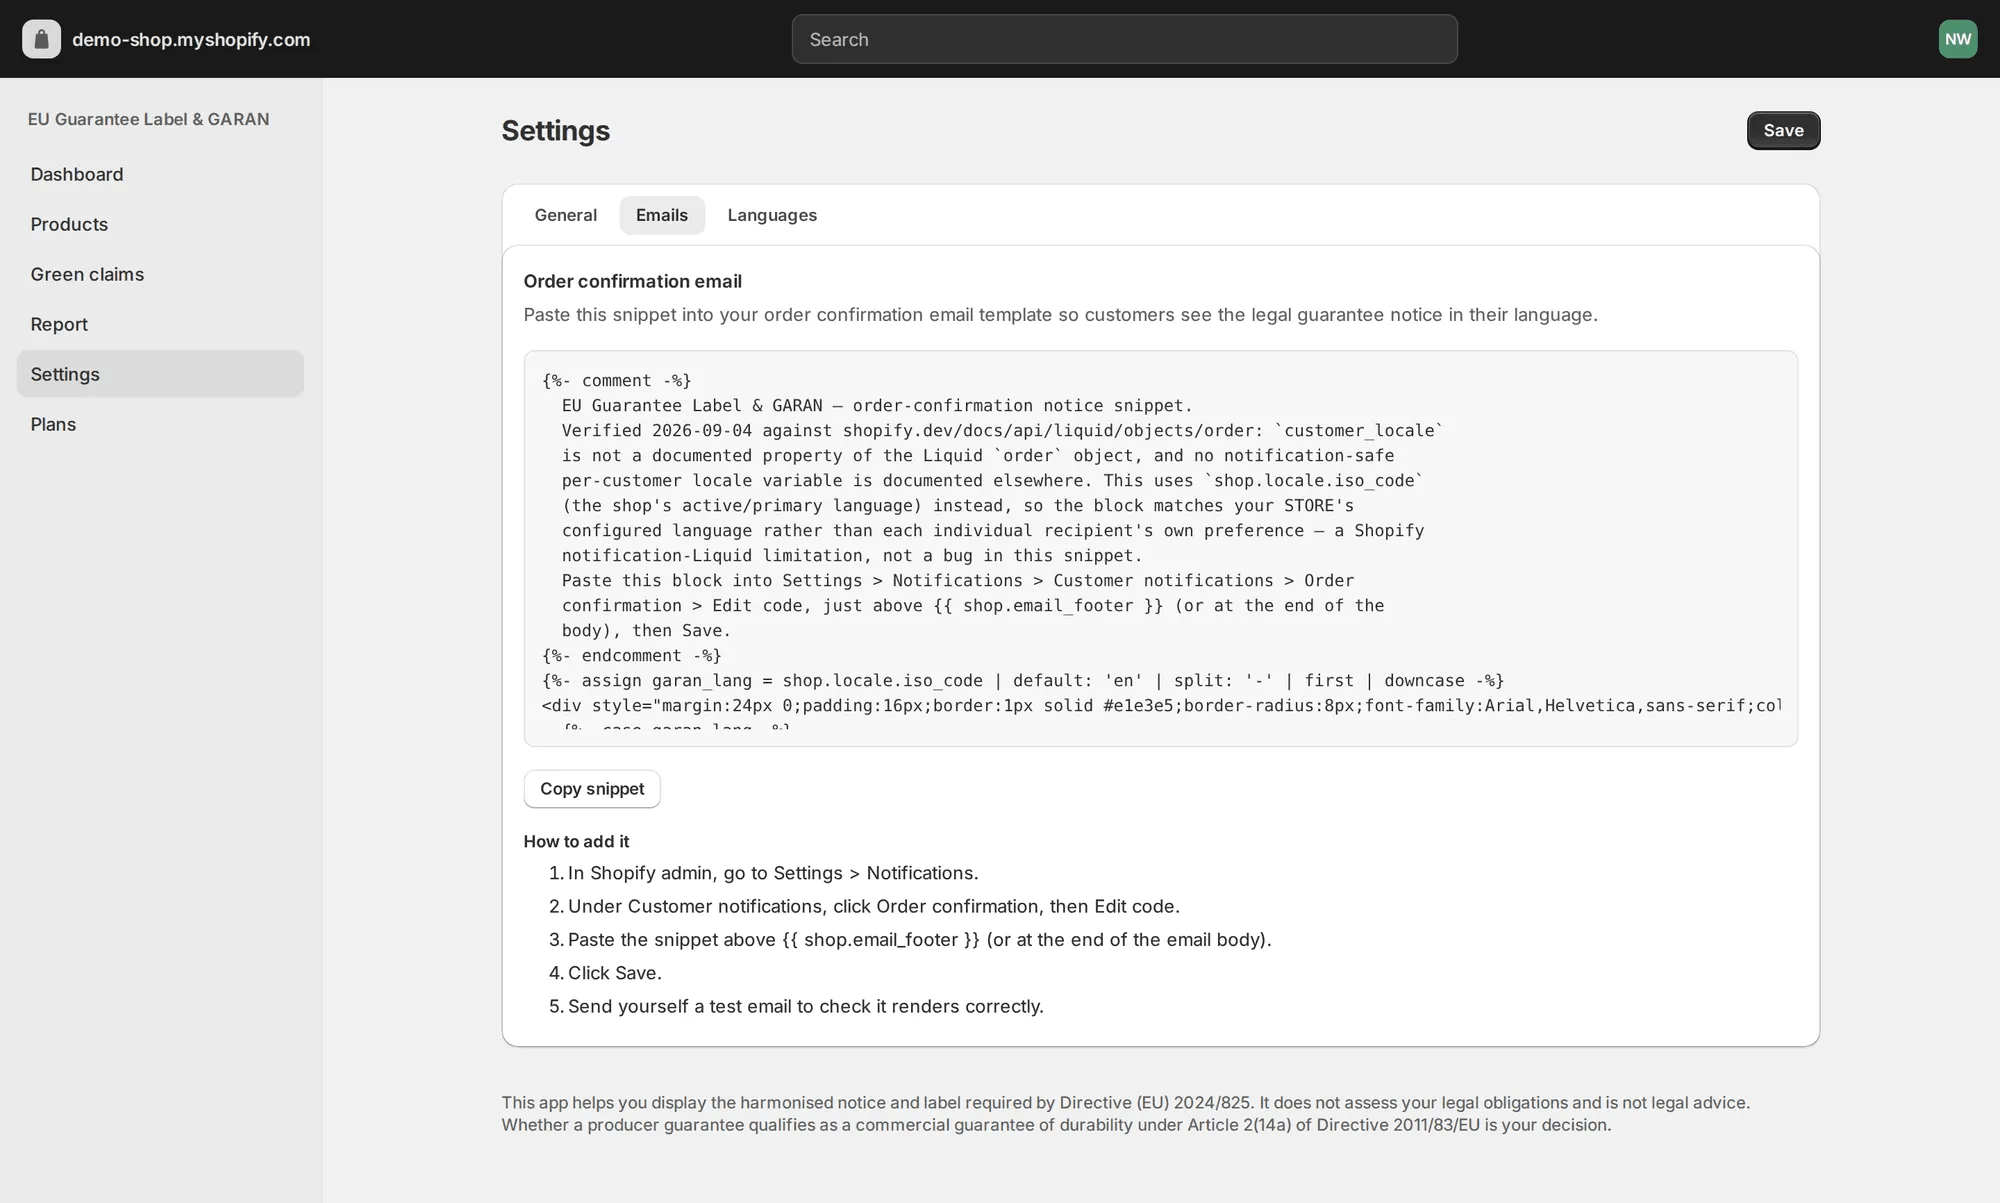
Task: Click step "Send yourself a test email"
Action: pos(805,1006)
